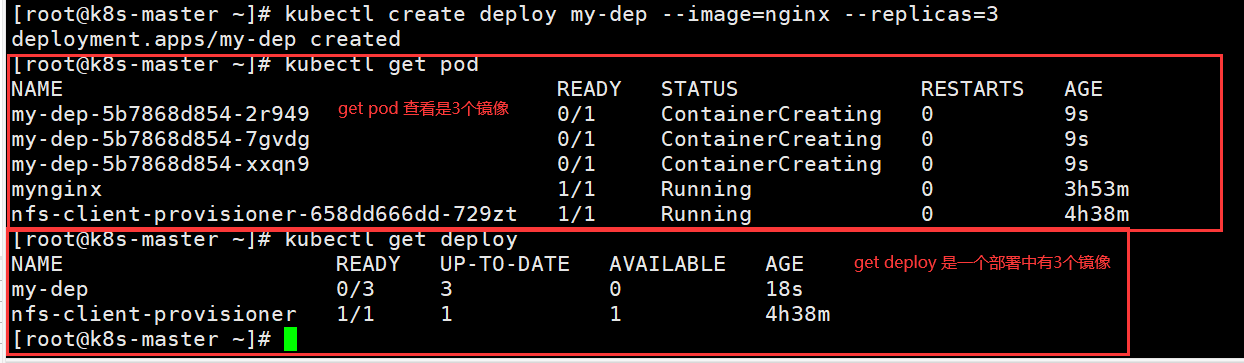The height and width of the screenshot is (363, 1244).
Task: Click the green terminal cursor block
Action: [x=290, y=339]
